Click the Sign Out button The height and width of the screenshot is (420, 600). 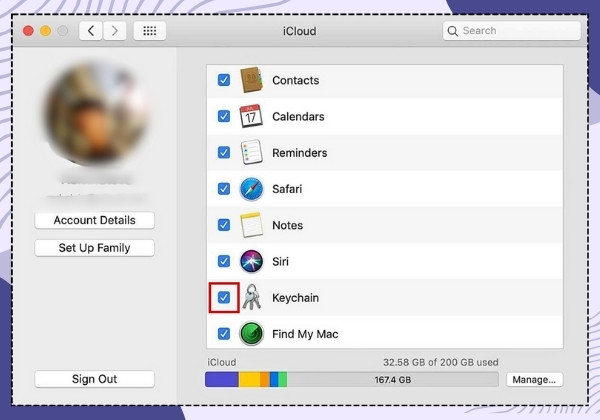95,379
